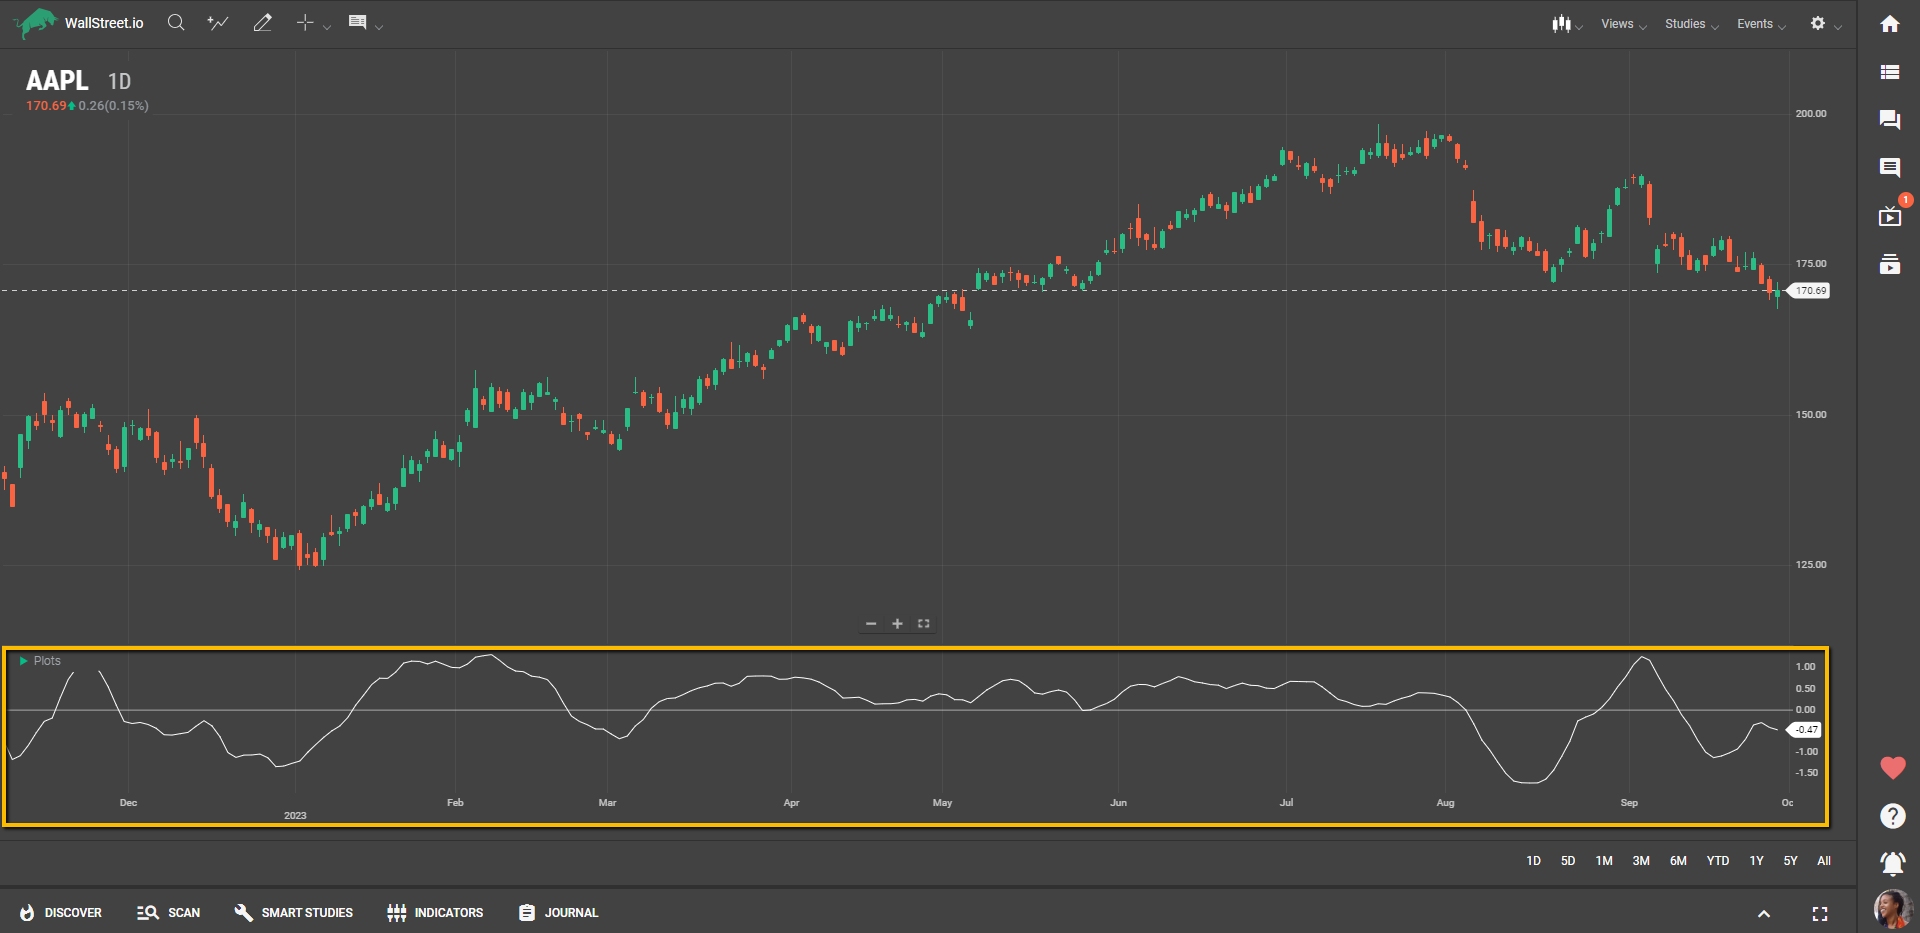Screen dimensions: 1920x933
Task: Zoom in chart with plus button
Action: click(897, 624)
